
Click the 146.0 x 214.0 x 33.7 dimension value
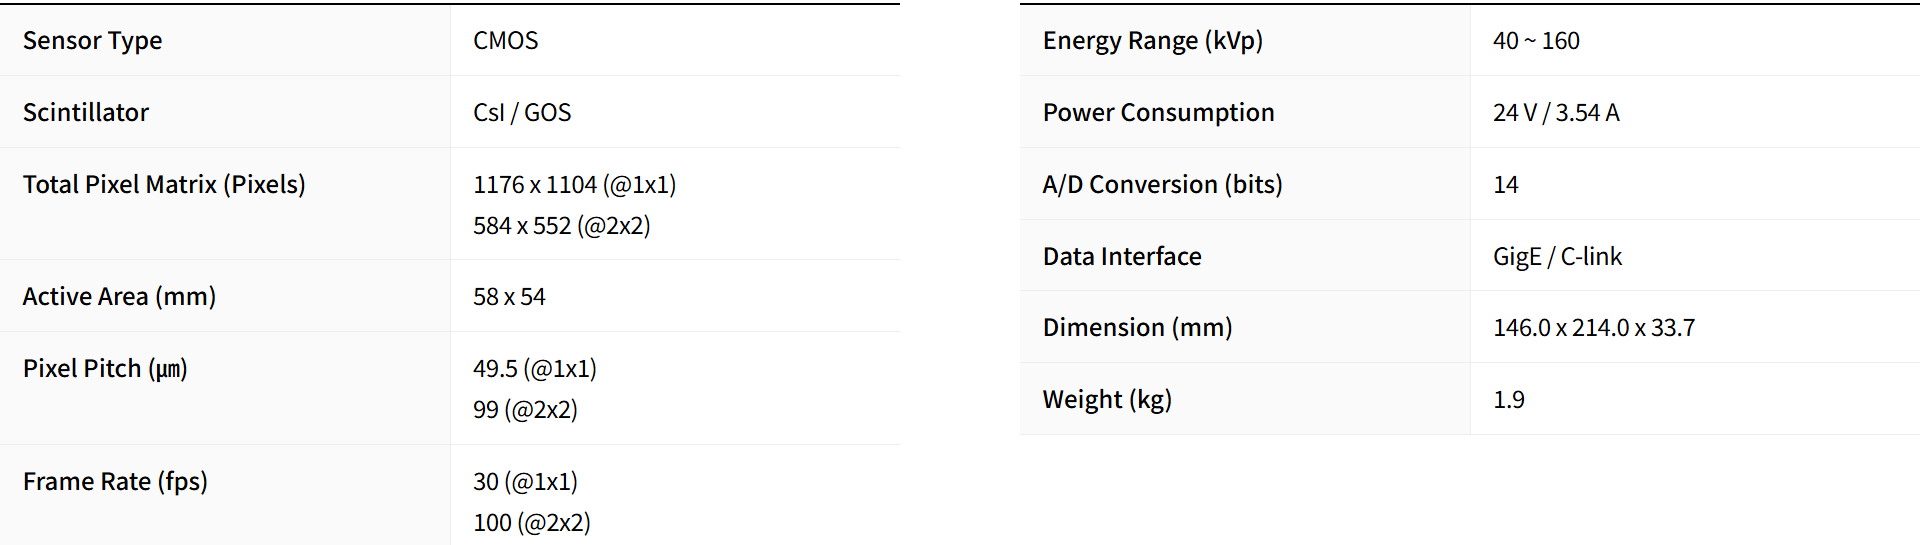[x=1593, y=328]
